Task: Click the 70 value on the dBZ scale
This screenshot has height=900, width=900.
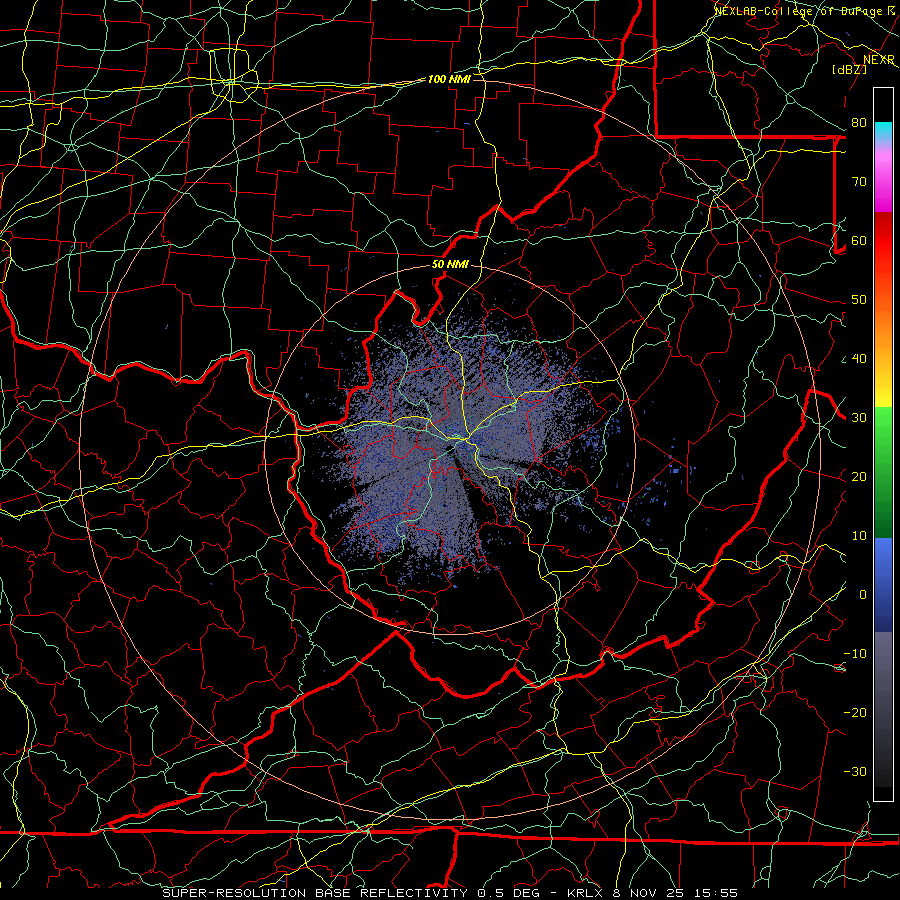Action: click(x=859, y=182)
